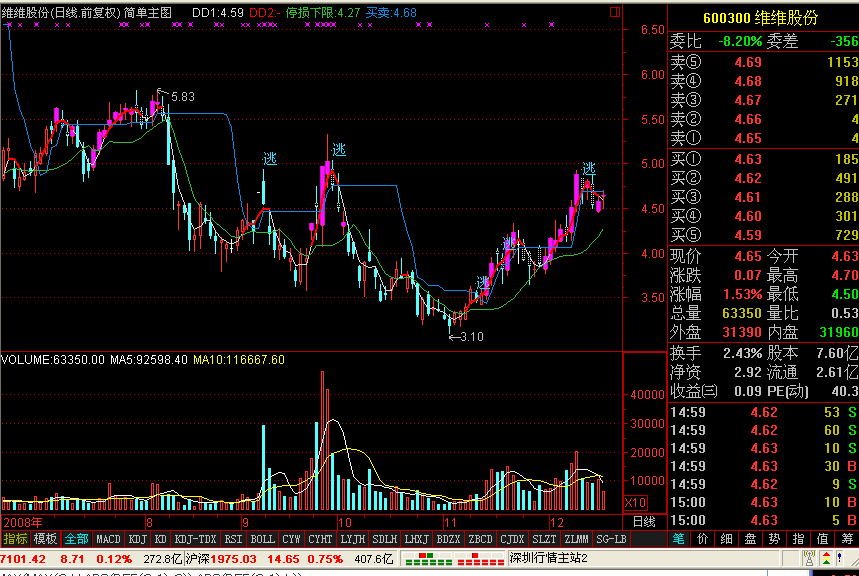Open the 值 value tab

click(x=822, y=539)
